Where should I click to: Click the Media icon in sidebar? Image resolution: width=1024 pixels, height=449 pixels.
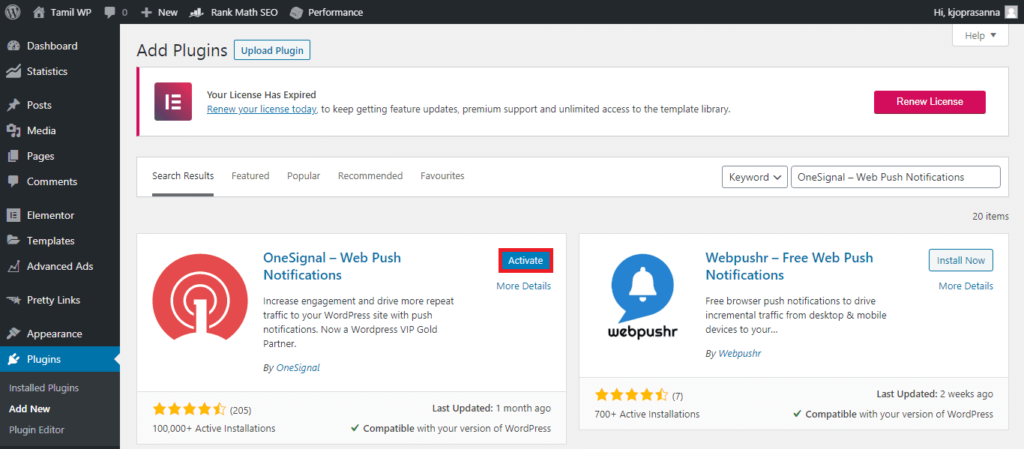click(x=13, y=131)
